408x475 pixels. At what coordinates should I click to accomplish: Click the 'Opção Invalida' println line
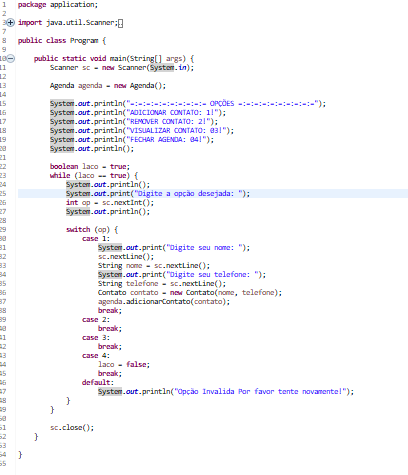(226, 392)
